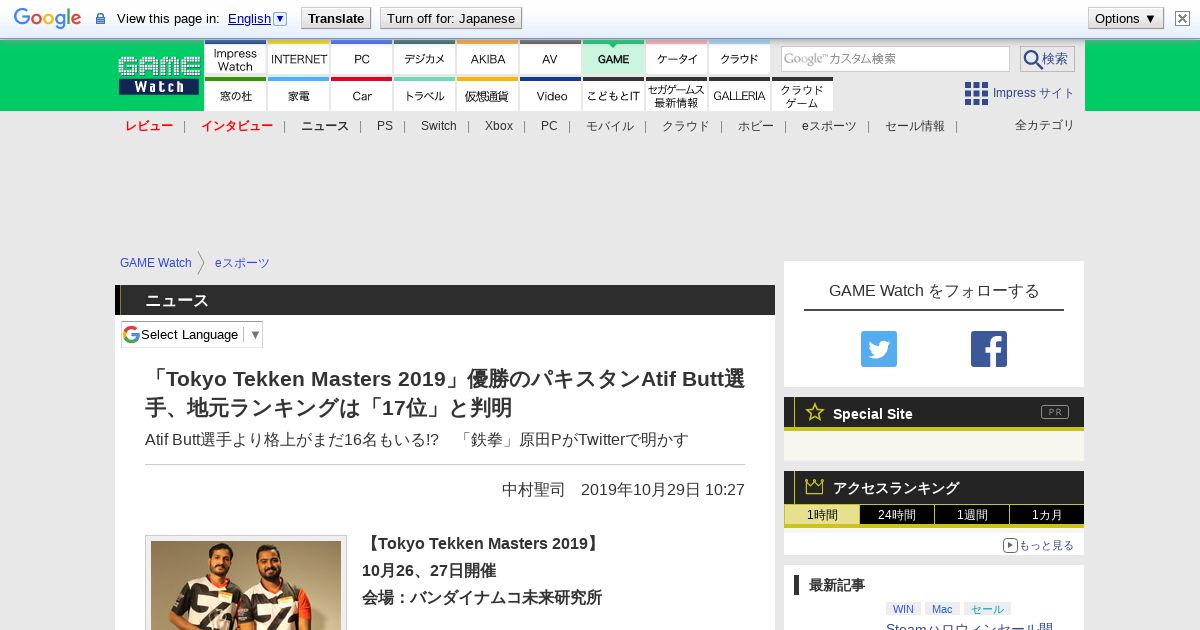Open the Impress サイト grid menu
This screenshot has height=630, width=1200.
click(x=1019, y=93)
